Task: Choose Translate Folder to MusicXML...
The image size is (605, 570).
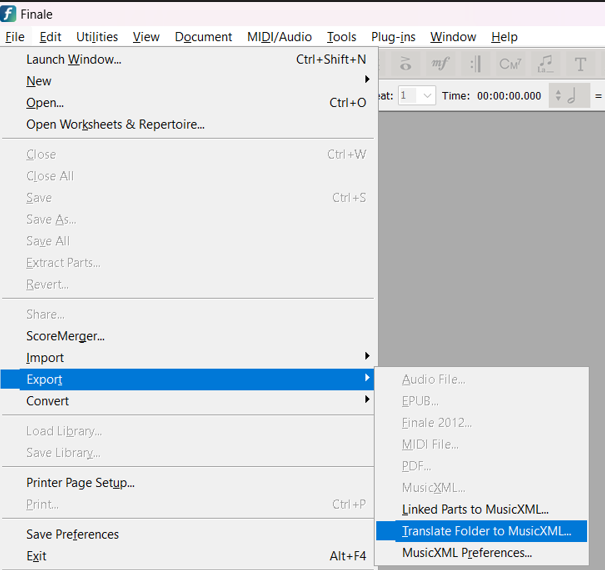Action: coord(482,531)
